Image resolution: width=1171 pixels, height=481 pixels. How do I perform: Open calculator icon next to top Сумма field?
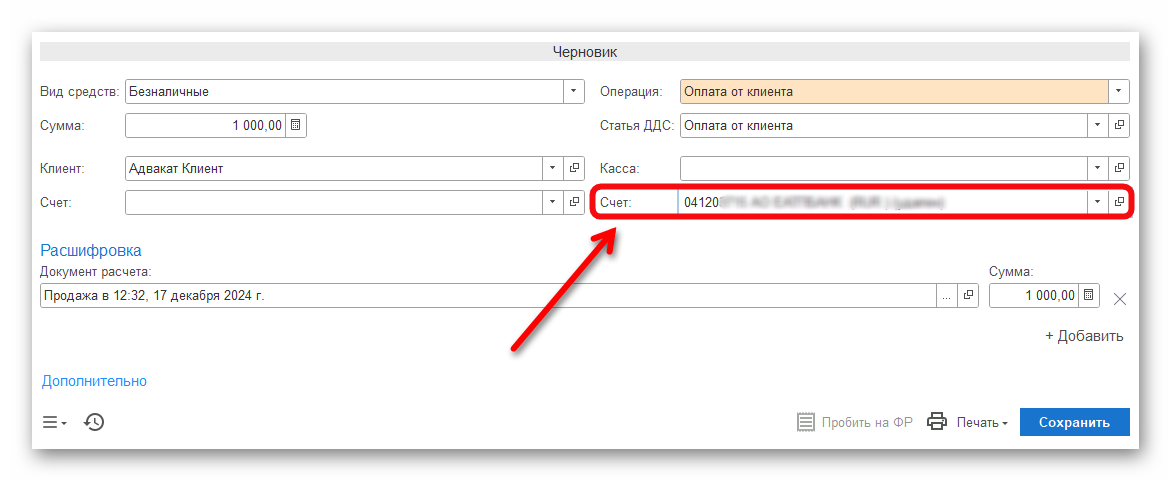297,126
